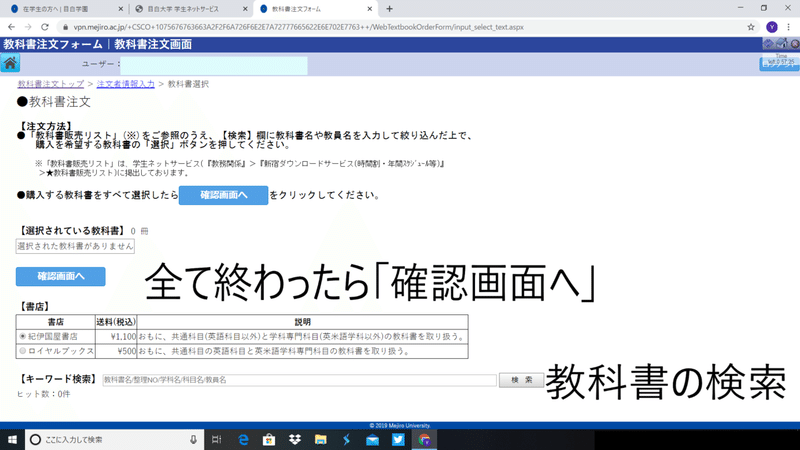Focus the キーワード検索 keyword input field

click(299, 380)
